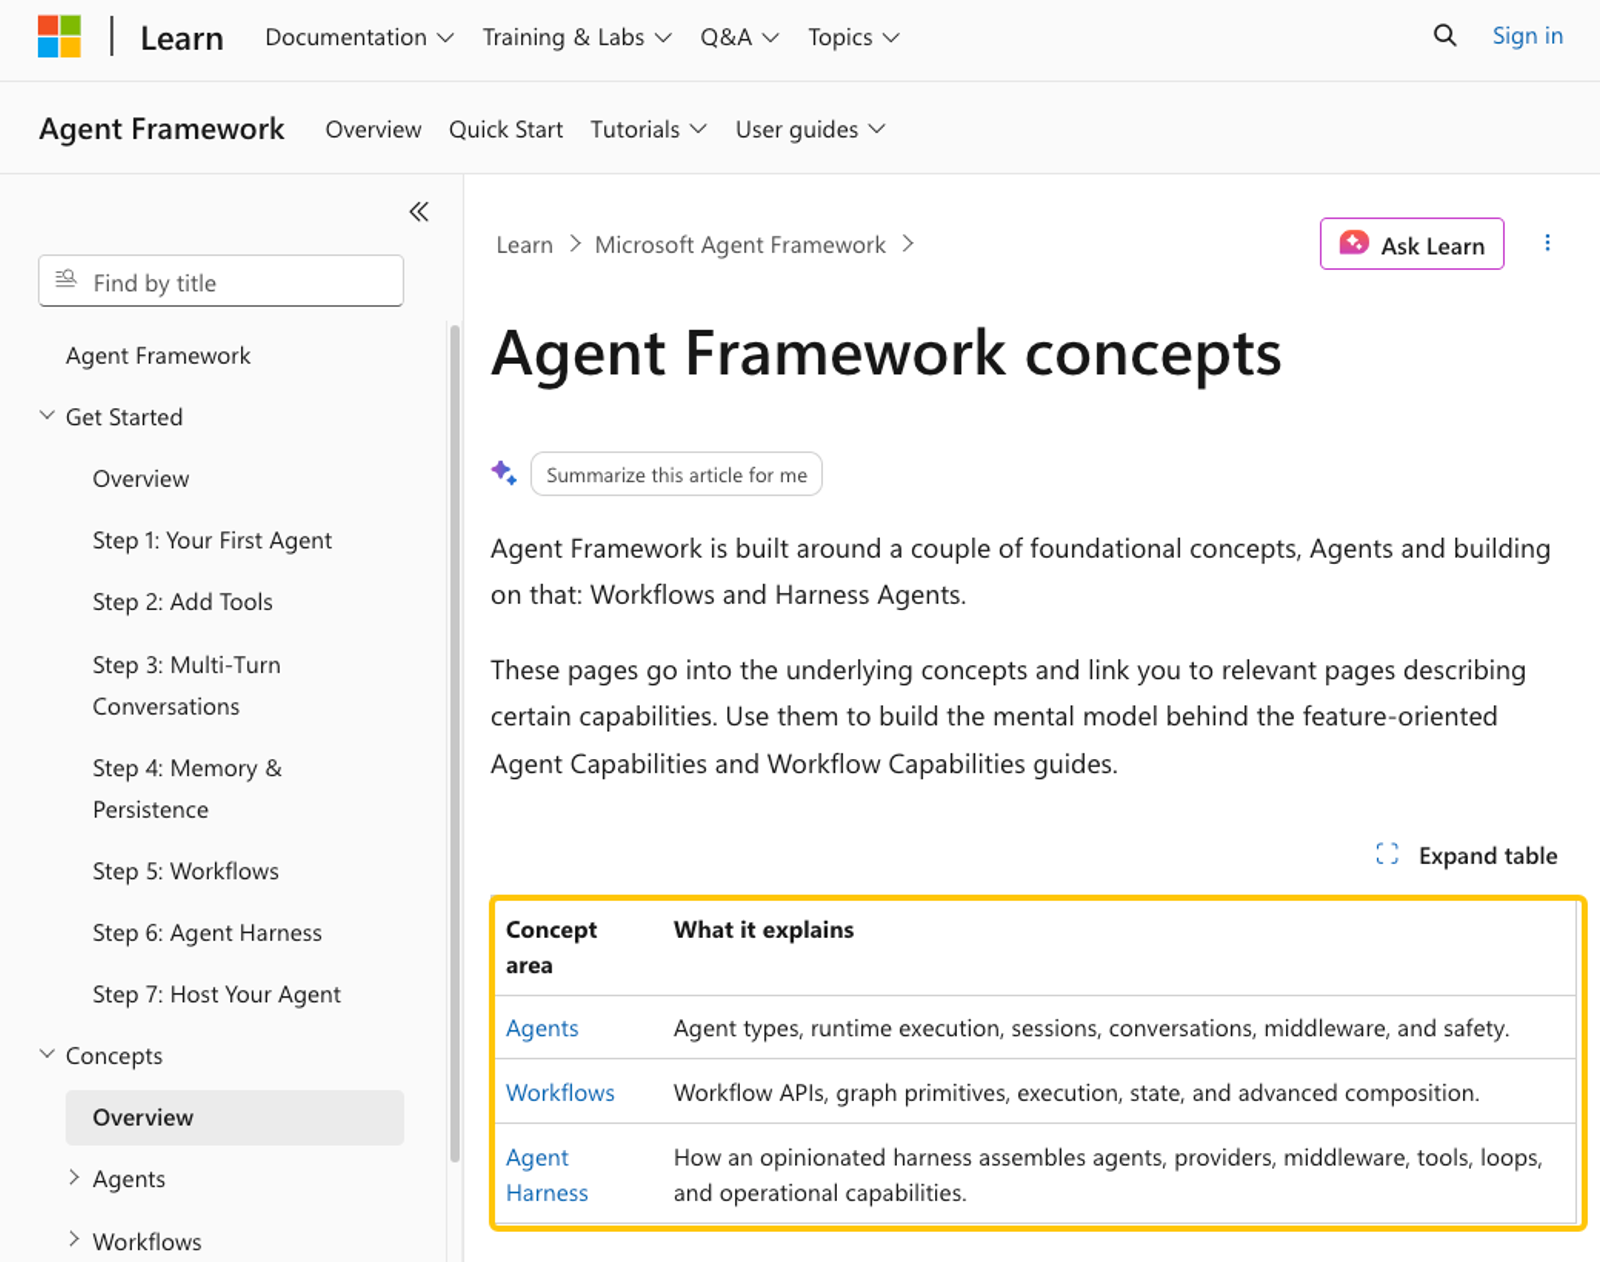Open Step 1: Your First Agent

[212, 540]
